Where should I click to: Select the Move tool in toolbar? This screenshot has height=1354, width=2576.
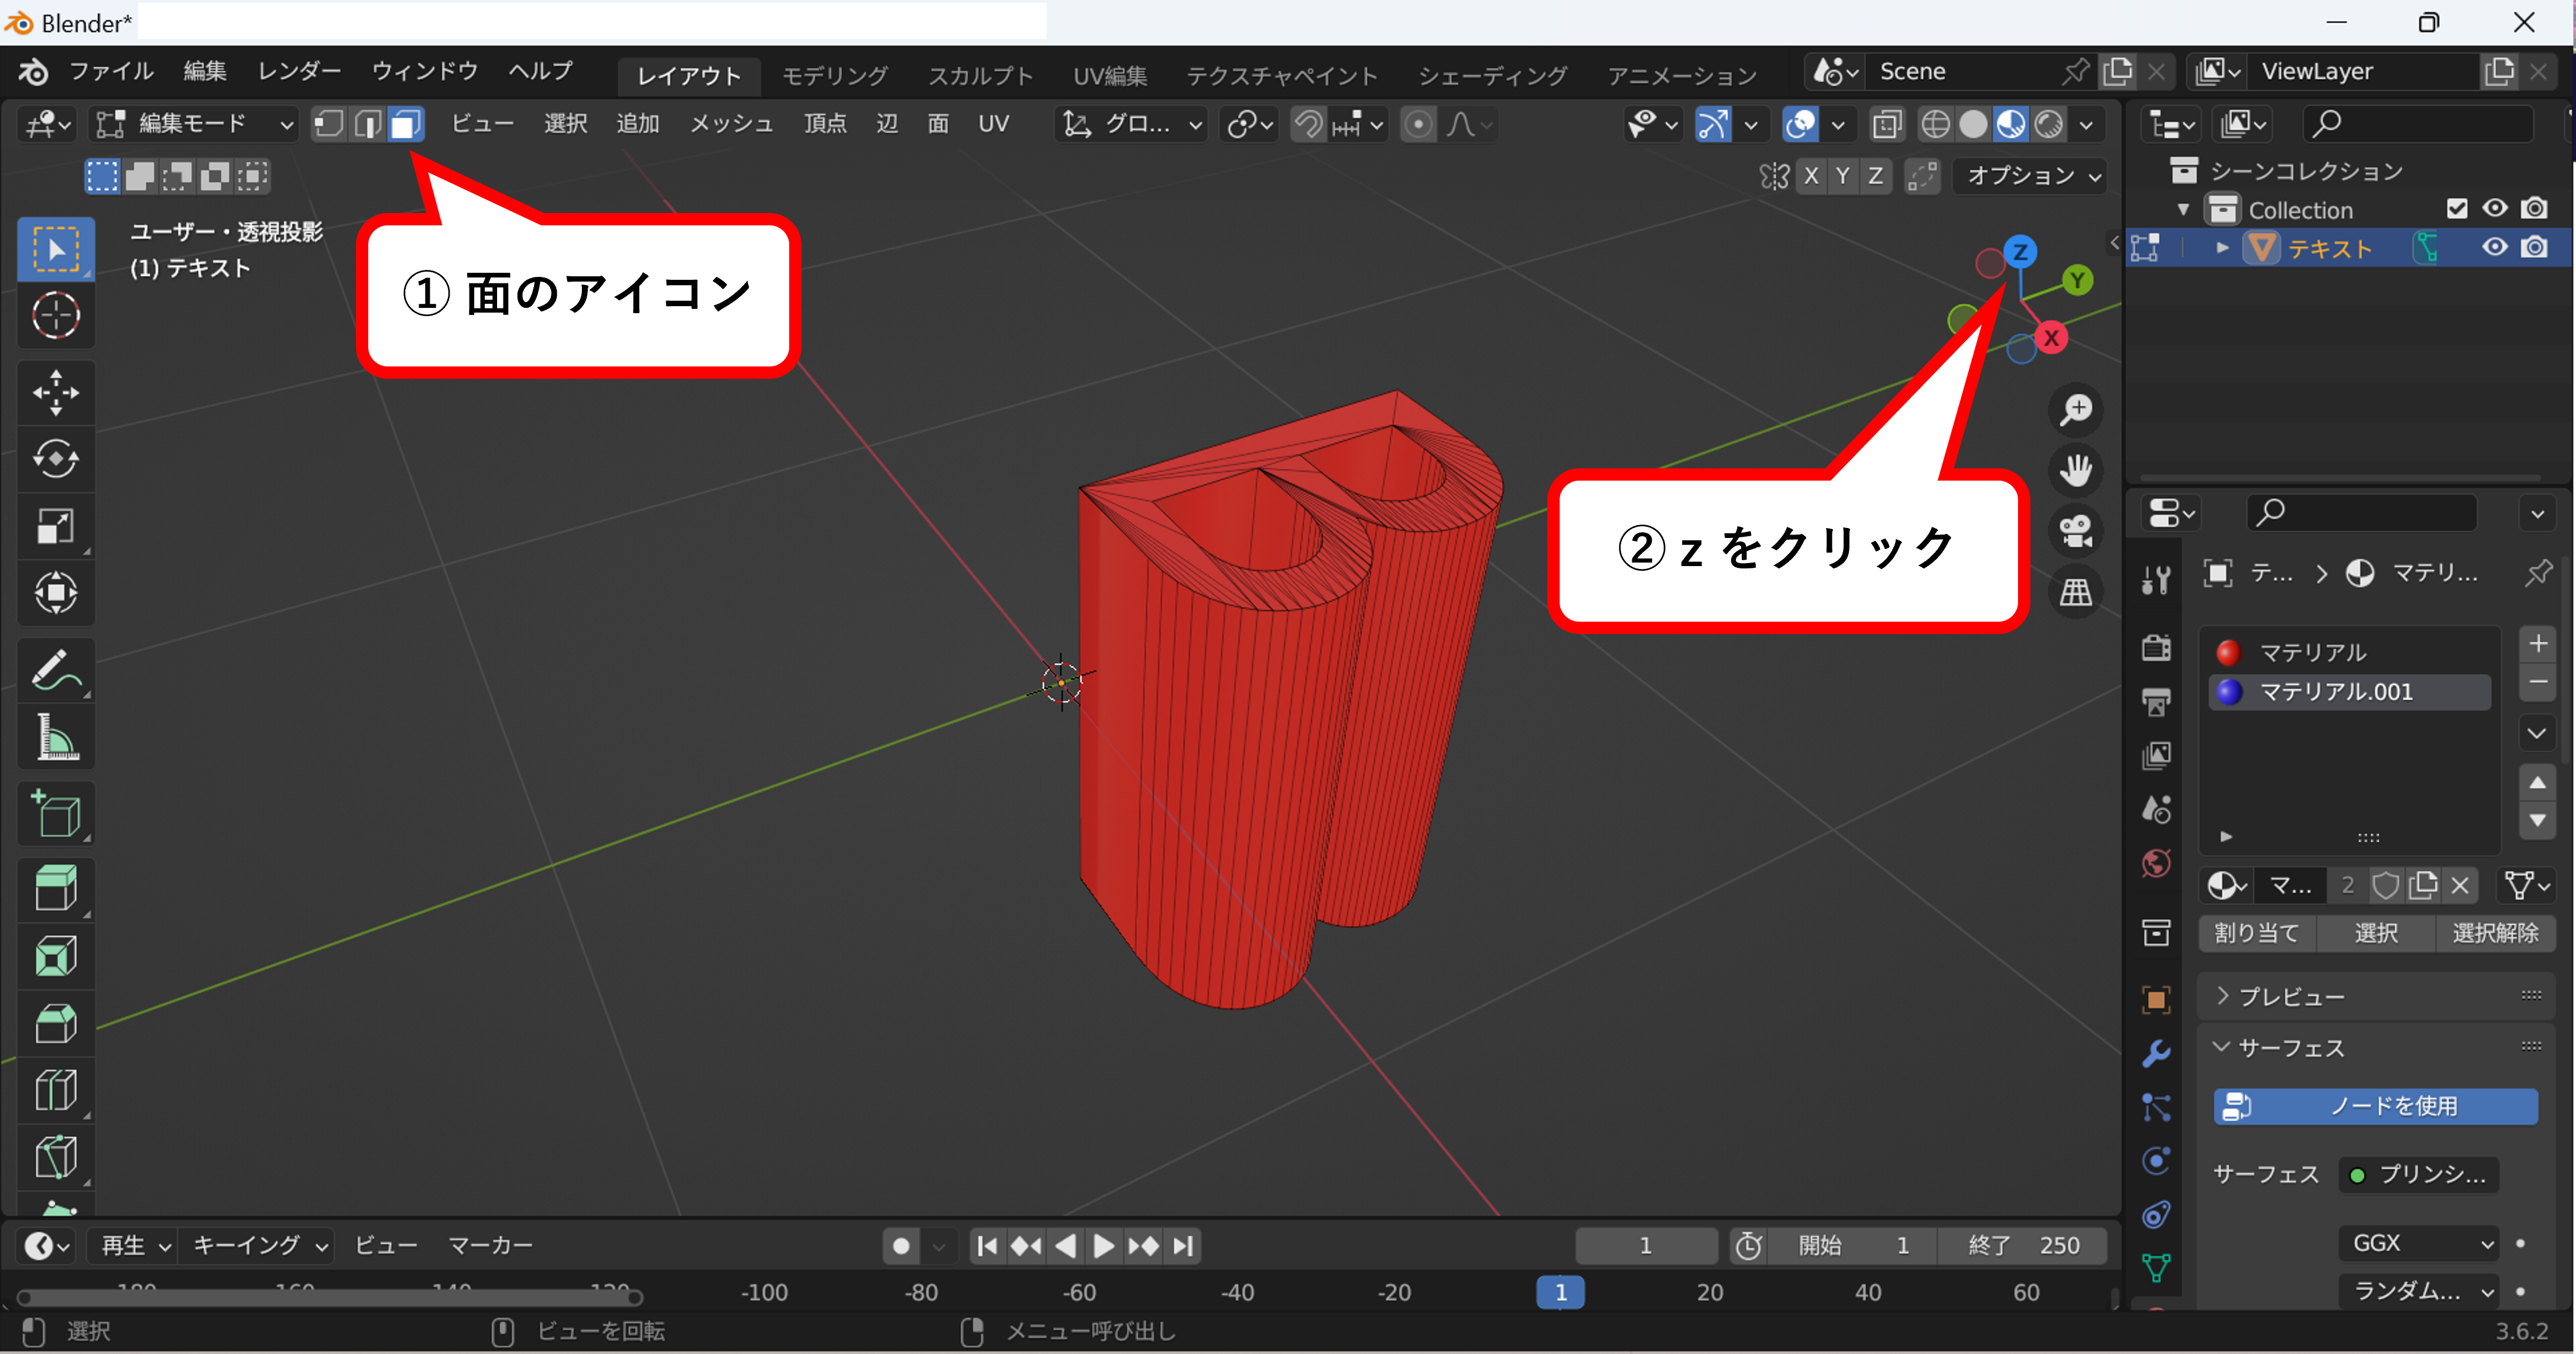(x=56, y=392)
